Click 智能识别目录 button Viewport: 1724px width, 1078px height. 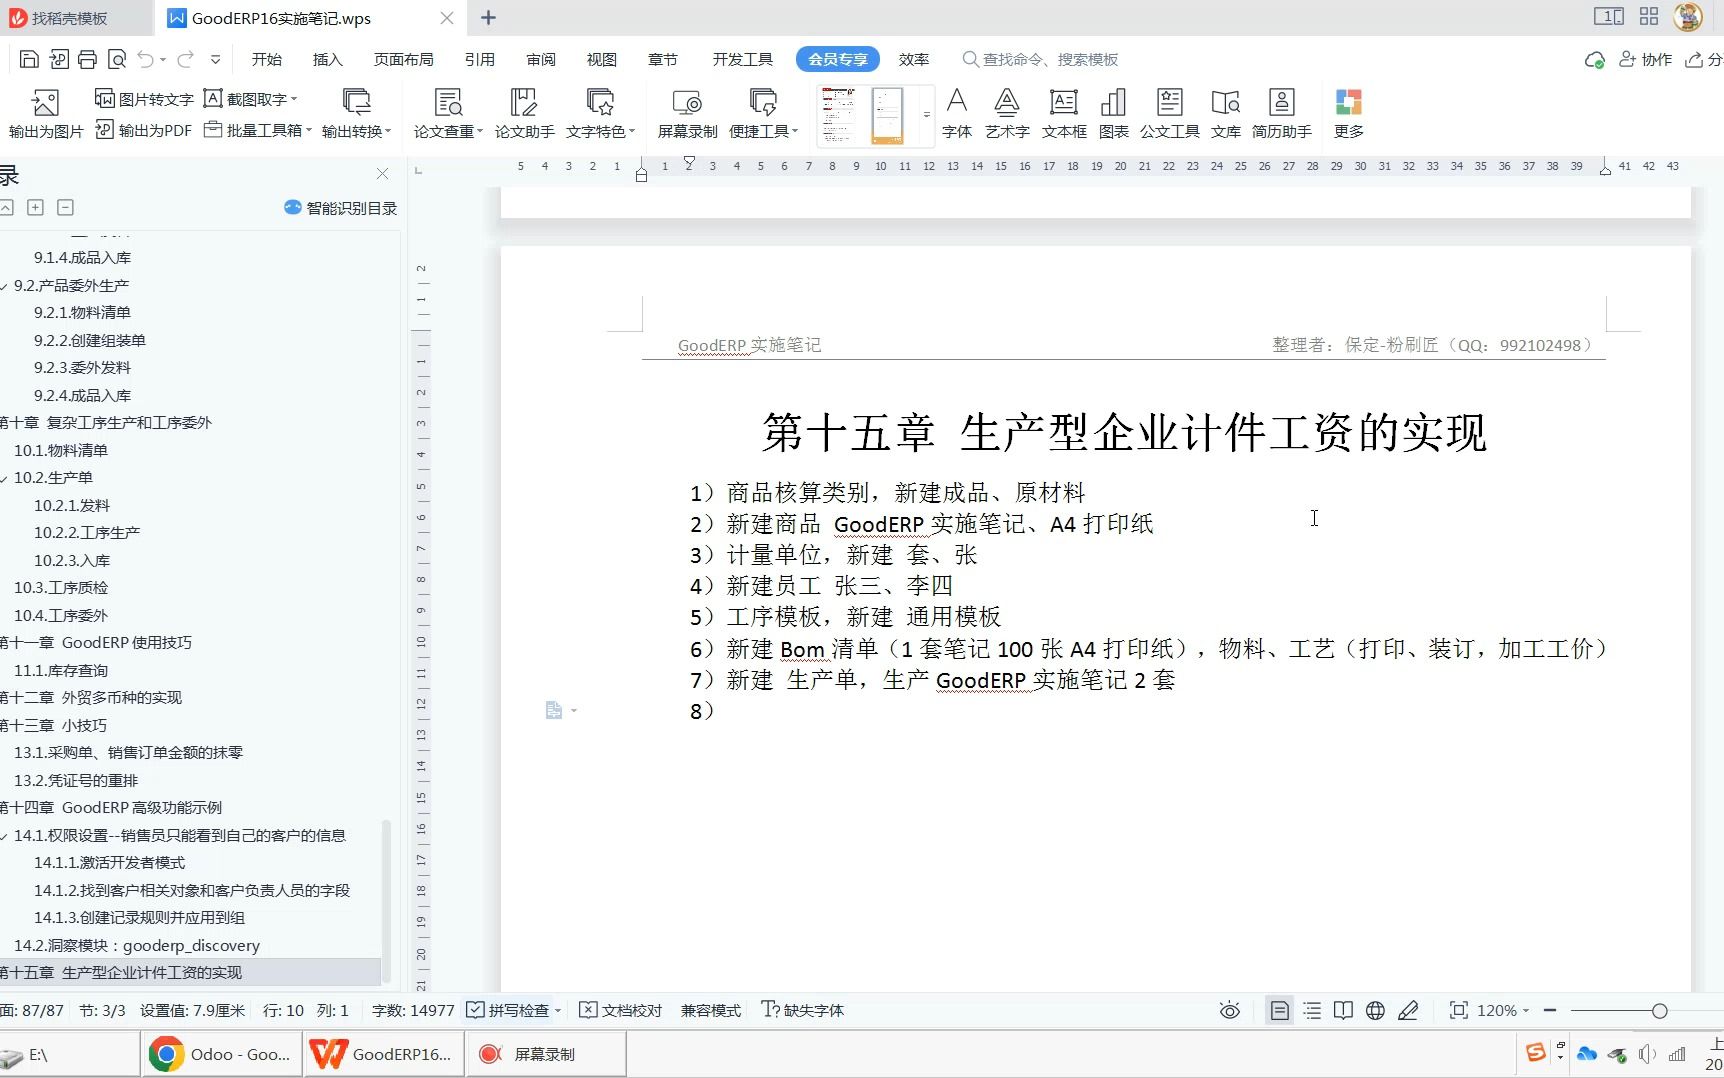point(341,208)
